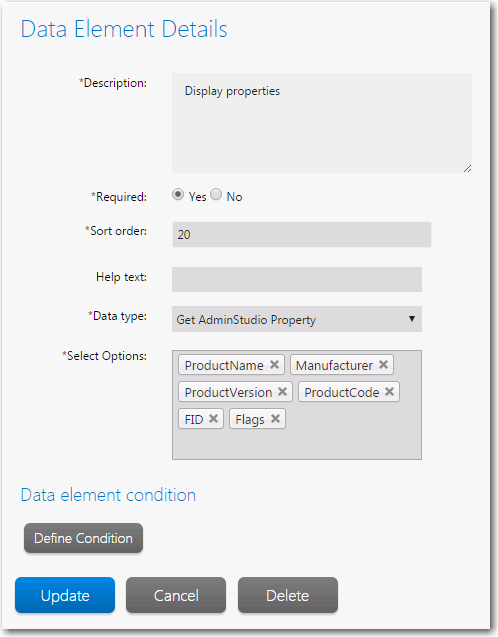
Task: Remove the Manufacturer tag
Action: point(383,364)
